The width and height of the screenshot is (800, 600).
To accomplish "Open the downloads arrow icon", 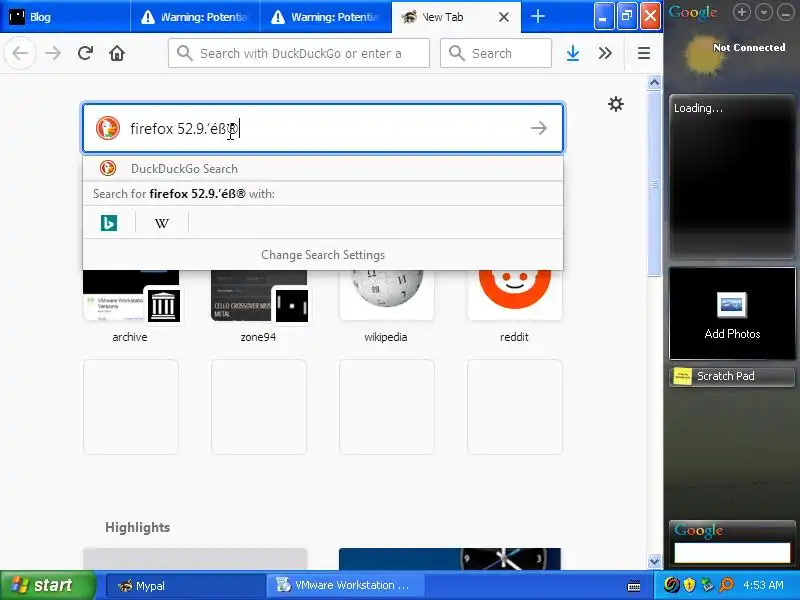I will 573,53.
